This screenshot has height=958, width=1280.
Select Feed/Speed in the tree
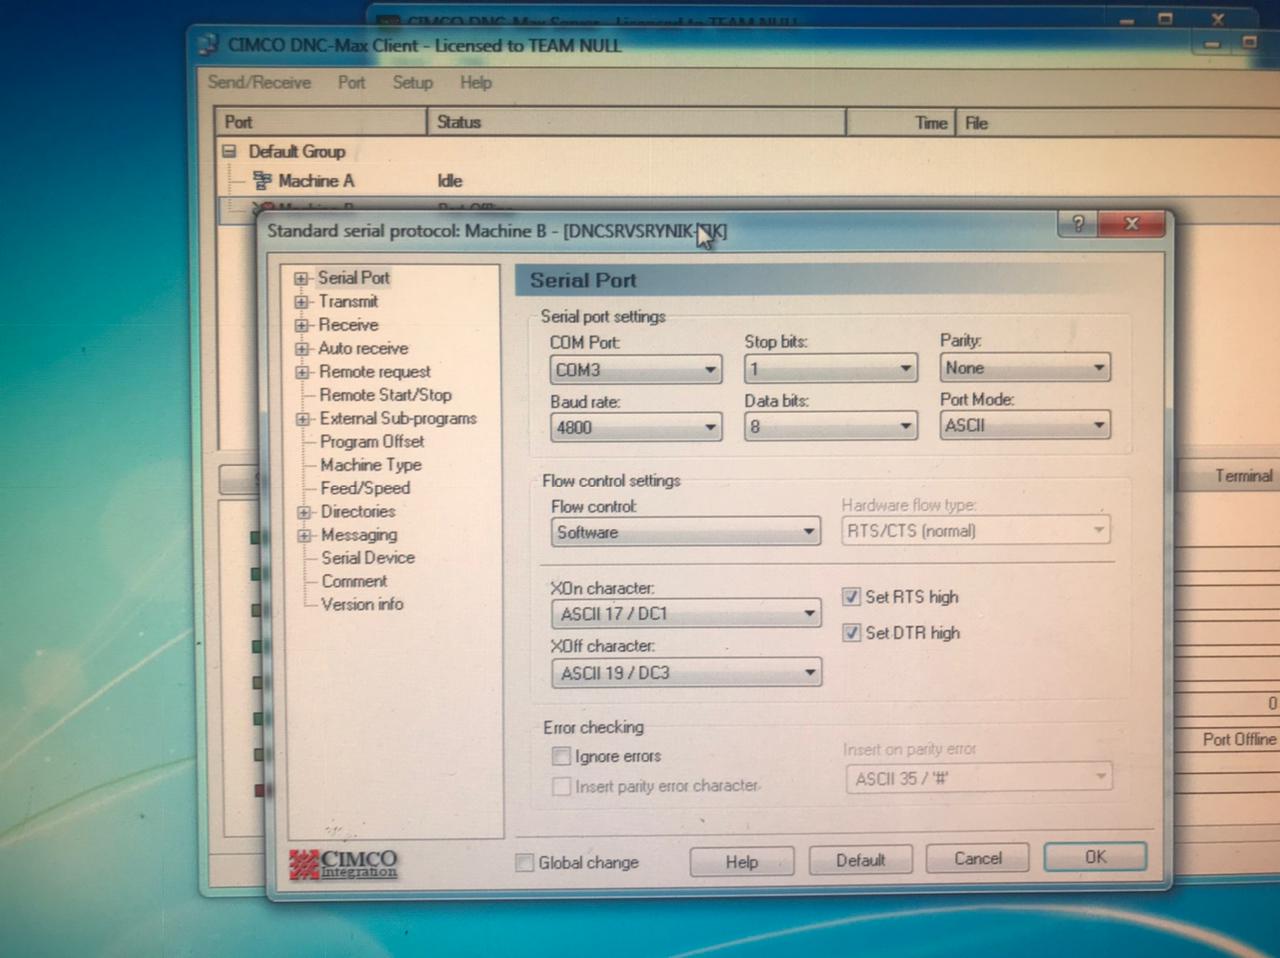(x=365, y=488)
